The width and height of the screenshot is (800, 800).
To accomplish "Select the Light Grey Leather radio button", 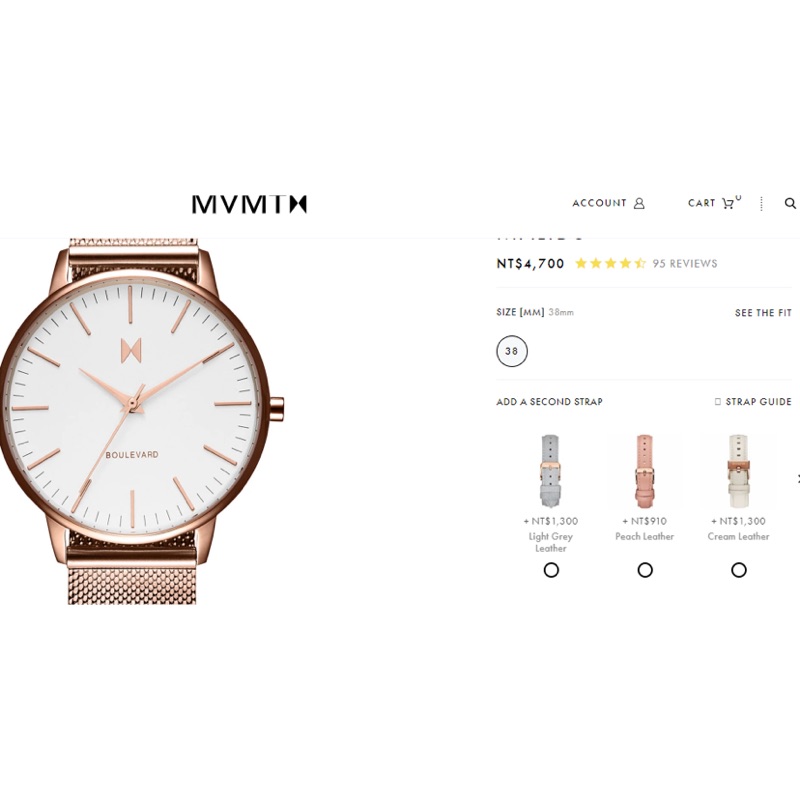I will coord(551,570).
